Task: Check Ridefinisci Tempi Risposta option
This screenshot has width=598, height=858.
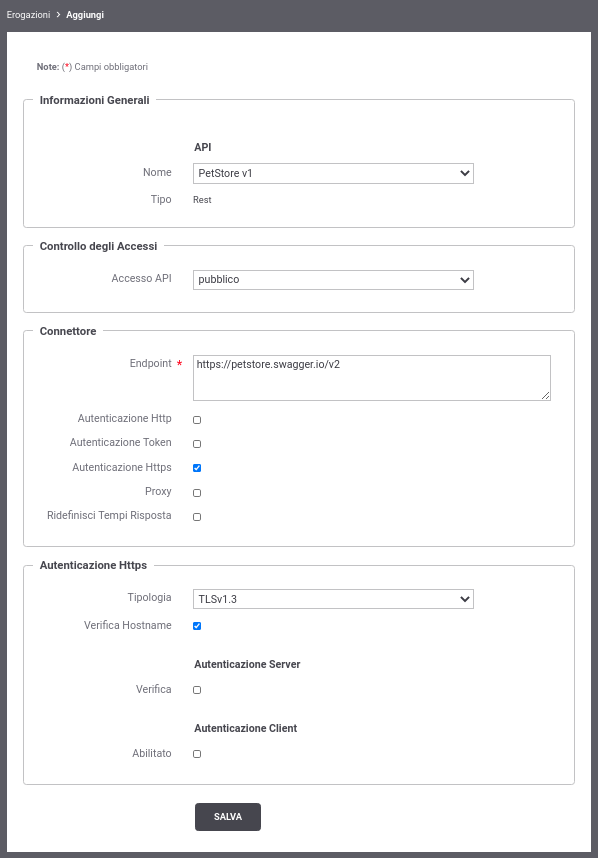Action: tap(197, 517)
